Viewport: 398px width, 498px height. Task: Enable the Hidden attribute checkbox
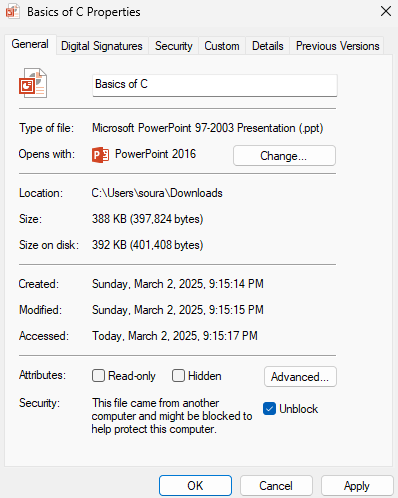pos(178,376)
